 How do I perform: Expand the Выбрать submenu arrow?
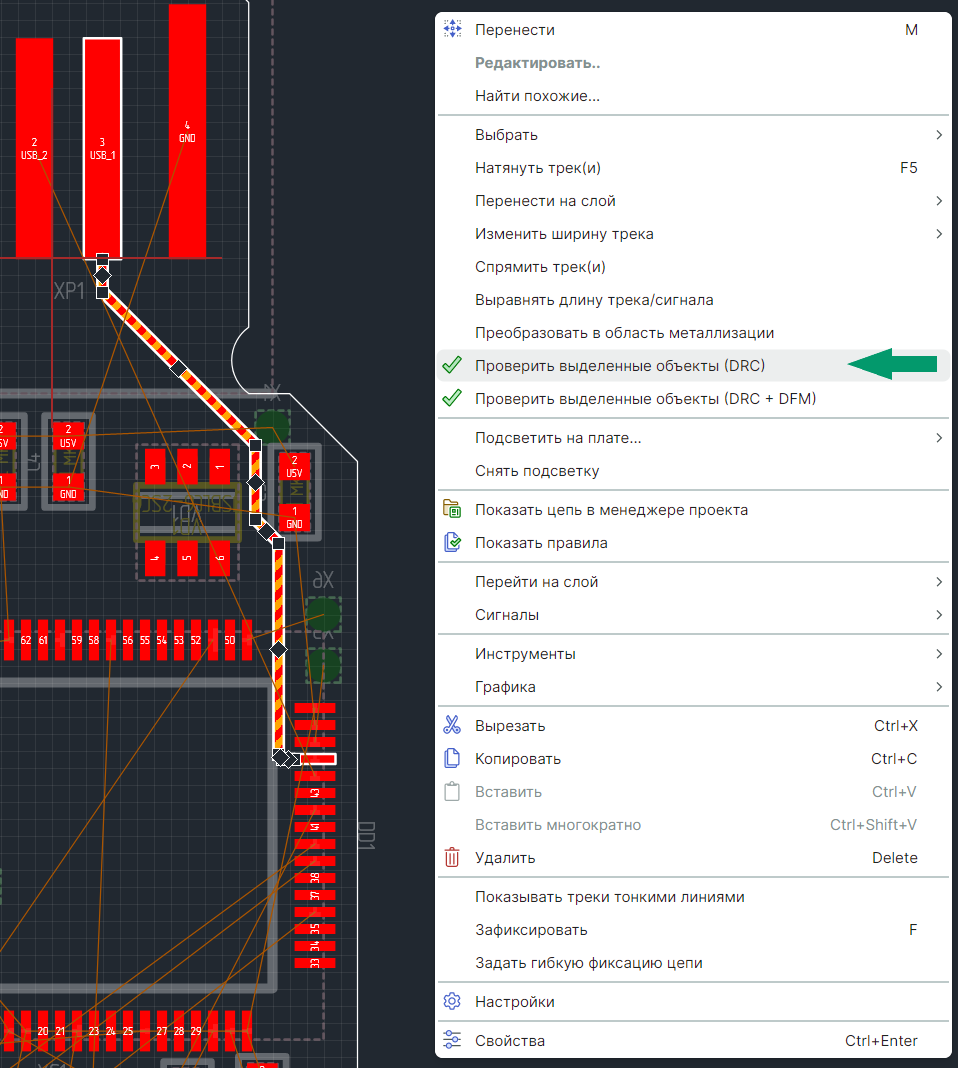point(938,135)
